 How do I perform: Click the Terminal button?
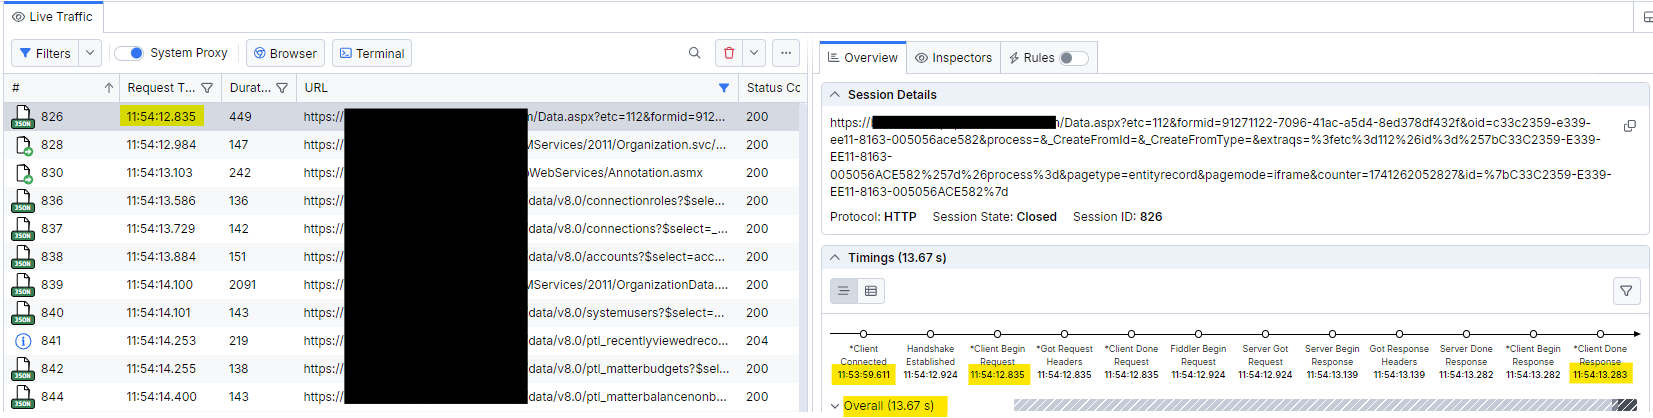point(372,53)
